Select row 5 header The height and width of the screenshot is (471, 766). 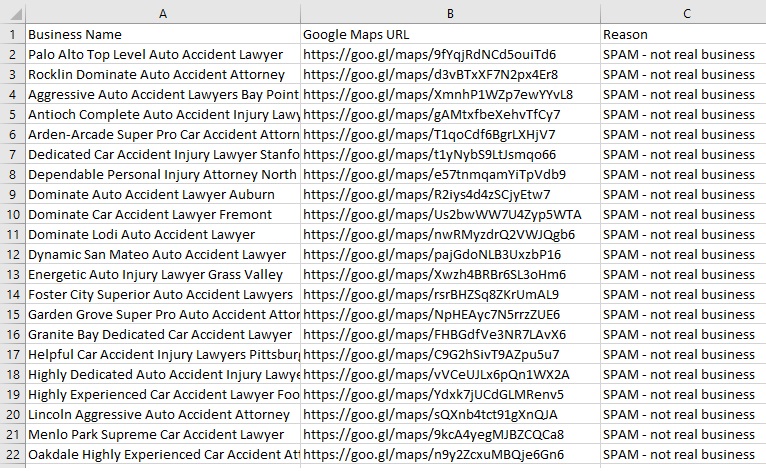(x=13, y=114)
